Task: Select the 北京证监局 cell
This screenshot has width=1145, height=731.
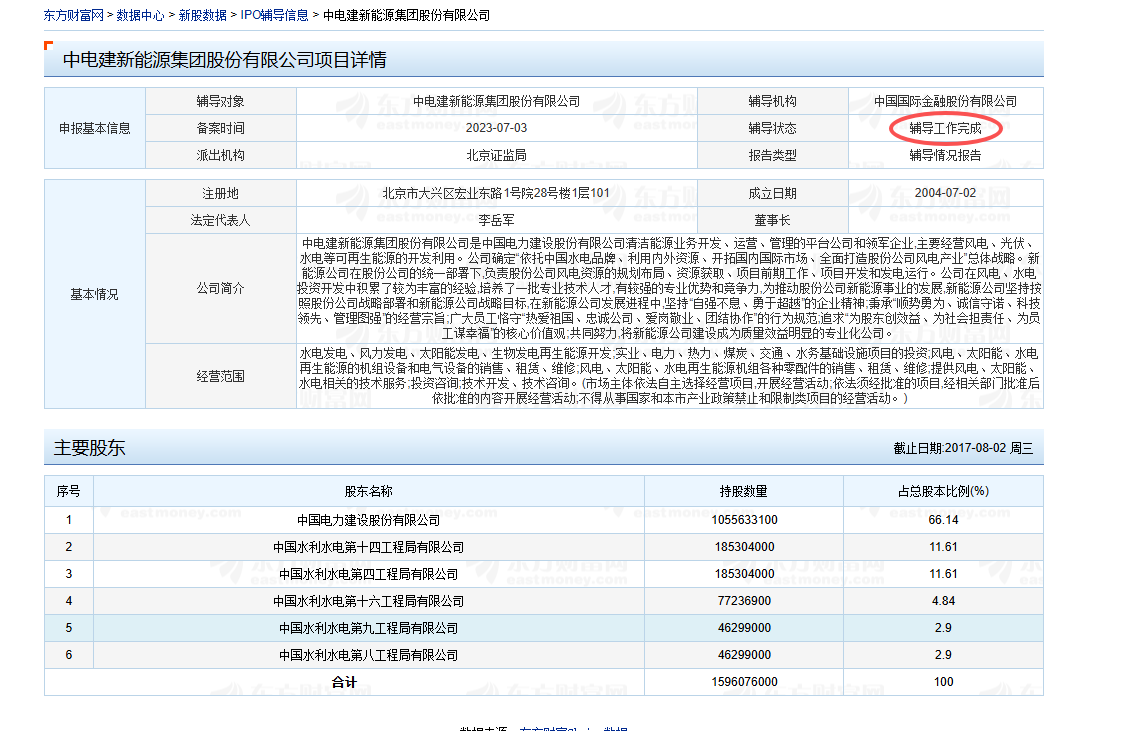Action: pos(497,155)
